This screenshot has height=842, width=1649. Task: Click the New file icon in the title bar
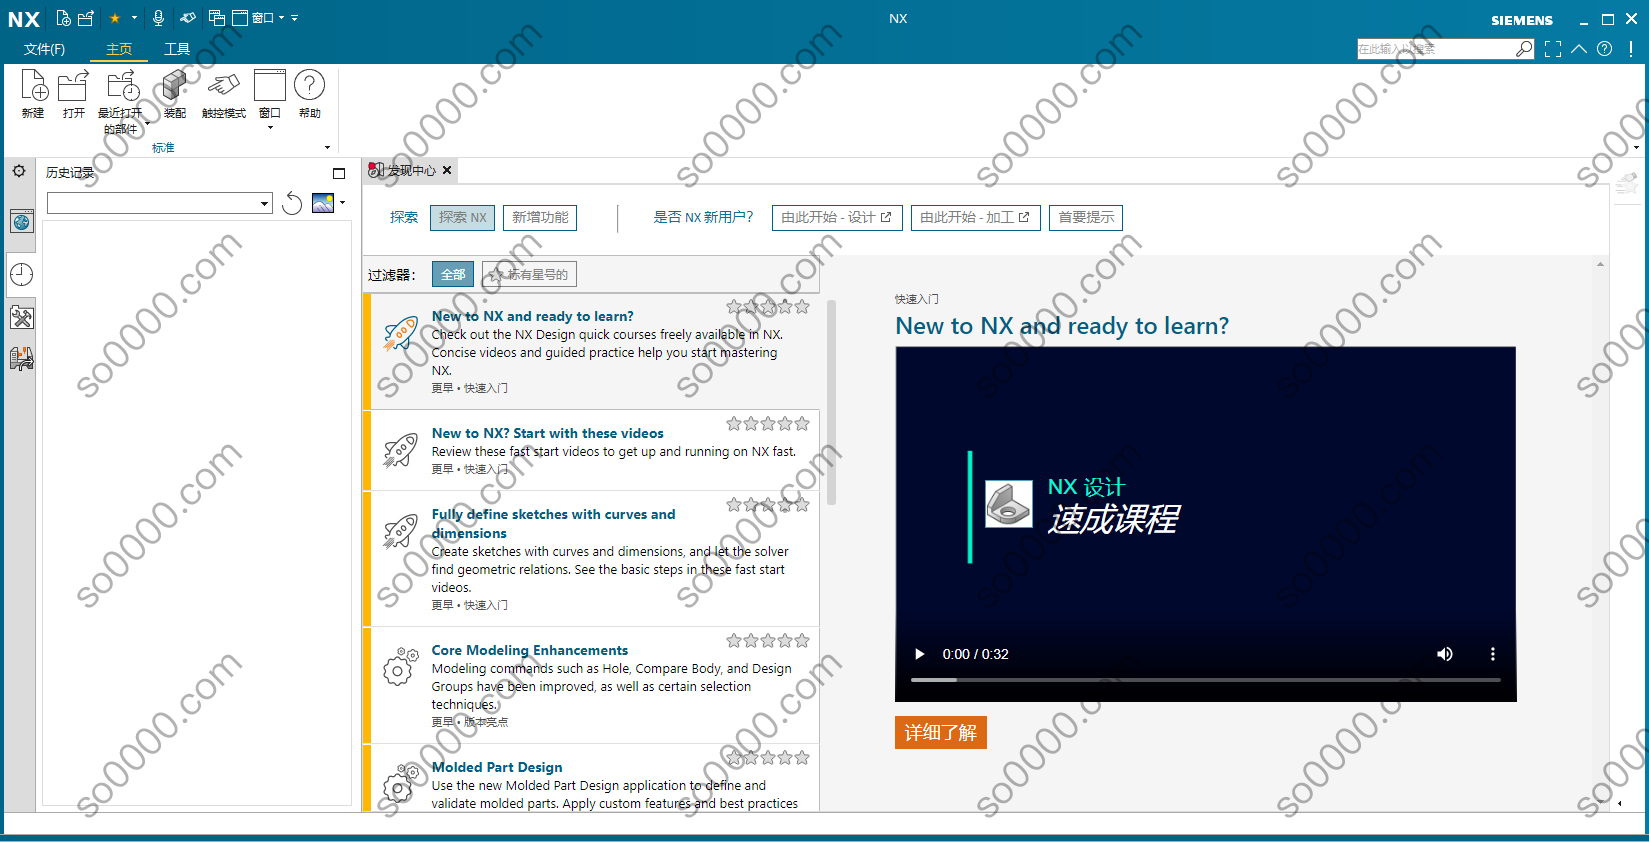click(64, 18)
